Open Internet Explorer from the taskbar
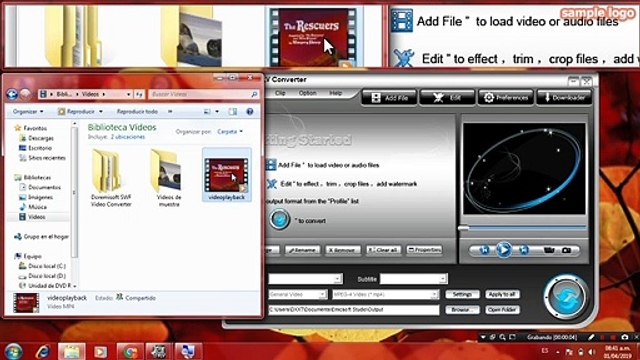Viewport: 640px width, 360px height. pos(42,351)
